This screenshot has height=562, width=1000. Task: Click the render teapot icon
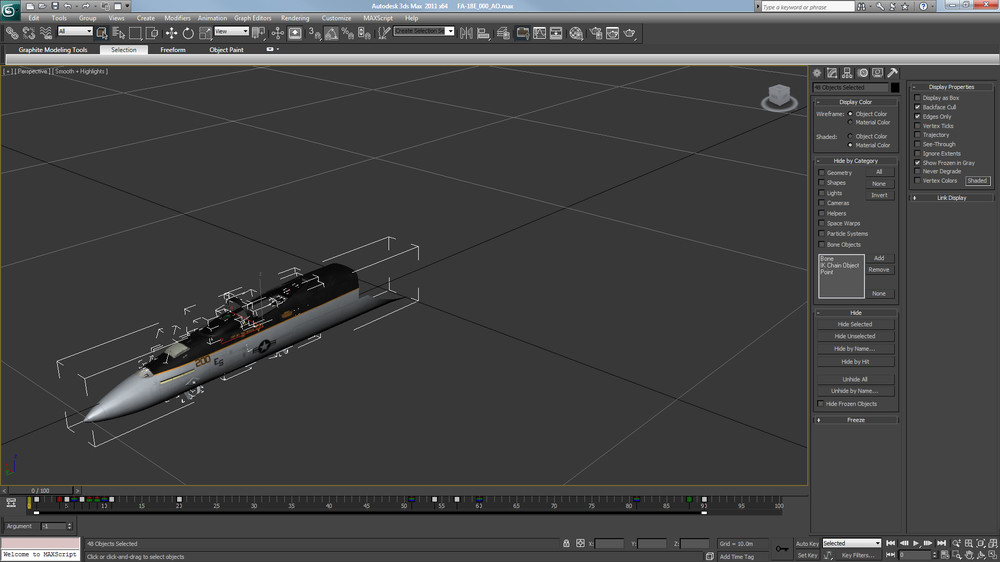click(x=630, y=33)
